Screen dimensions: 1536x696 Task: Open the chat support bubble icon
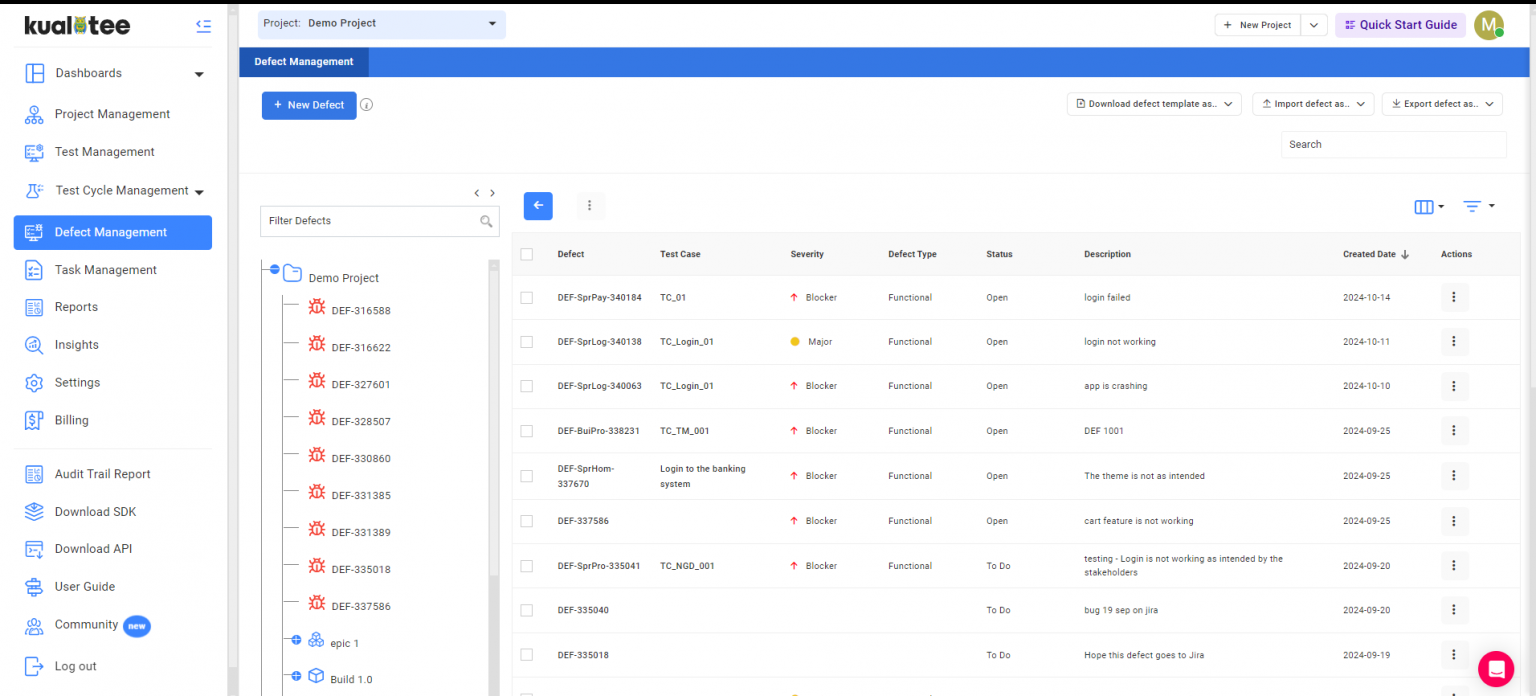click(1496, 668)
